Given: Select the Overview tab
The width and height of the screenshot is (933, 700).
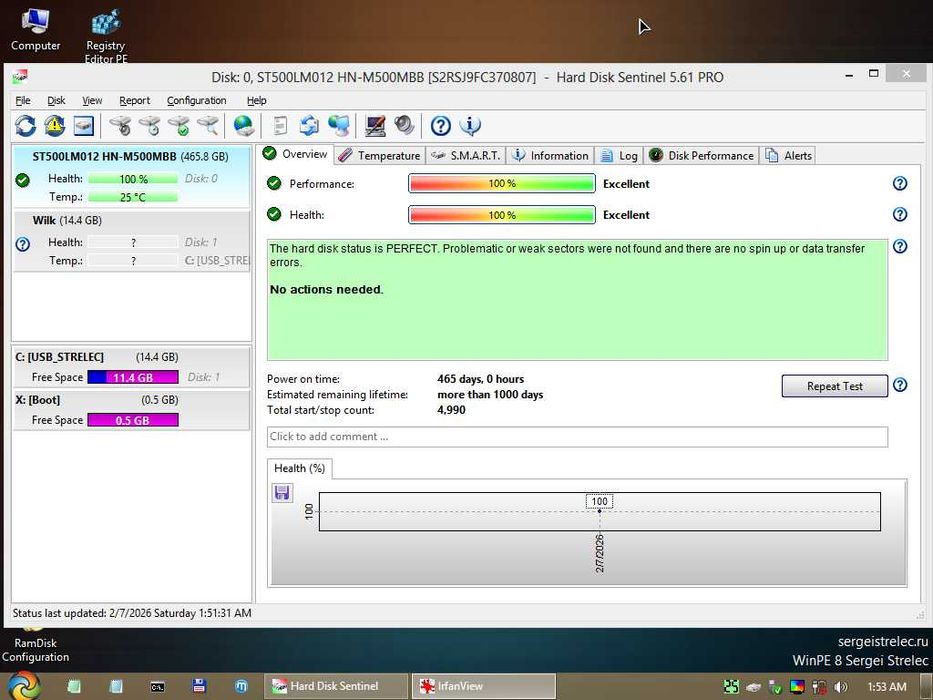Looking at the screenshot, I should tap(296, 154).
